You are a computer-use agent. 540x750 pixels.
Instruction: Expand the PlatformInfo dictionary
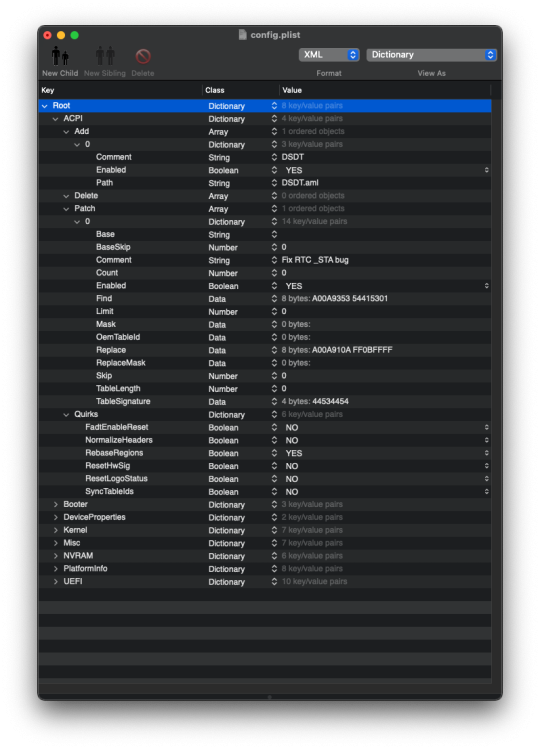pos(55,569)
